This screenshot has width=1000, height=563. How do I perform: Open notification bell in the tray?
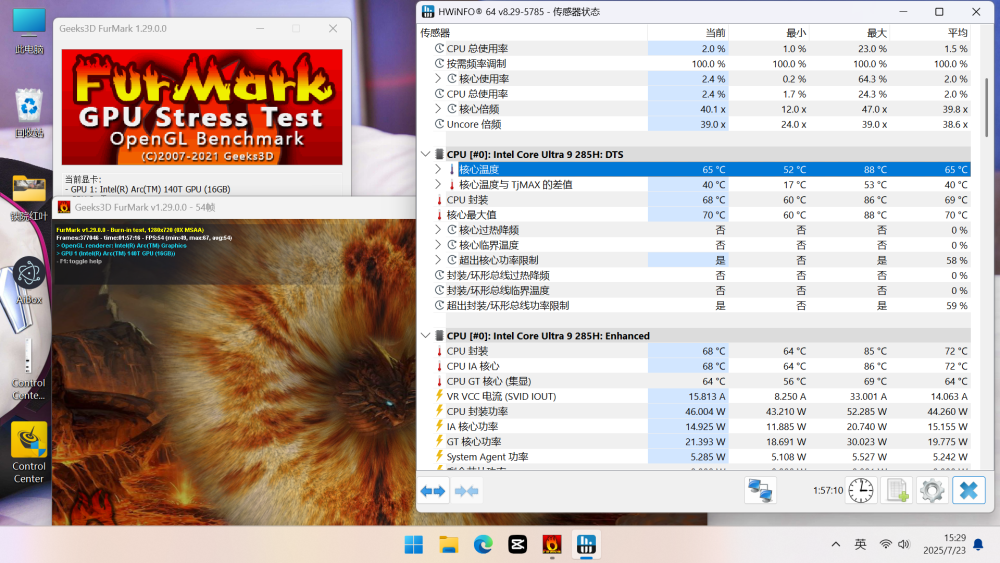point(978,545)
